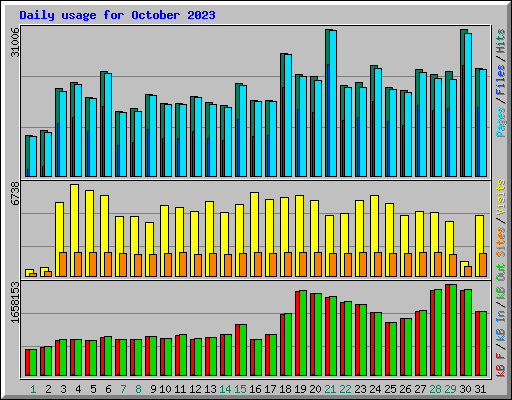Select day 17 on the x-axis
This screenshot has height=400, width=512.
click(270, 389)
